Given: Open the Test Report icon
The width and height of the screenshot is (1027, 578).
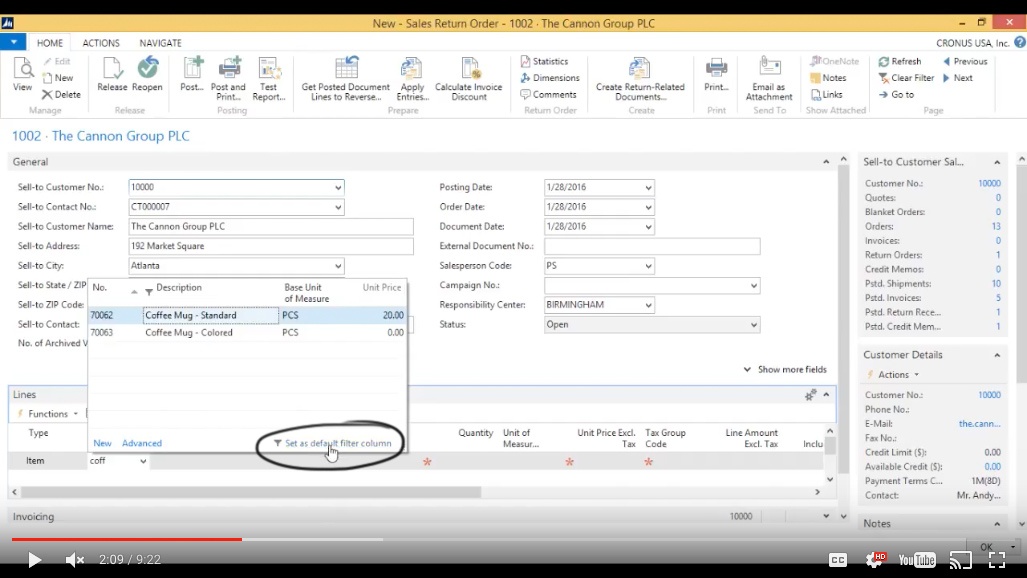Looking at the screenshot, I should (269, 79).
